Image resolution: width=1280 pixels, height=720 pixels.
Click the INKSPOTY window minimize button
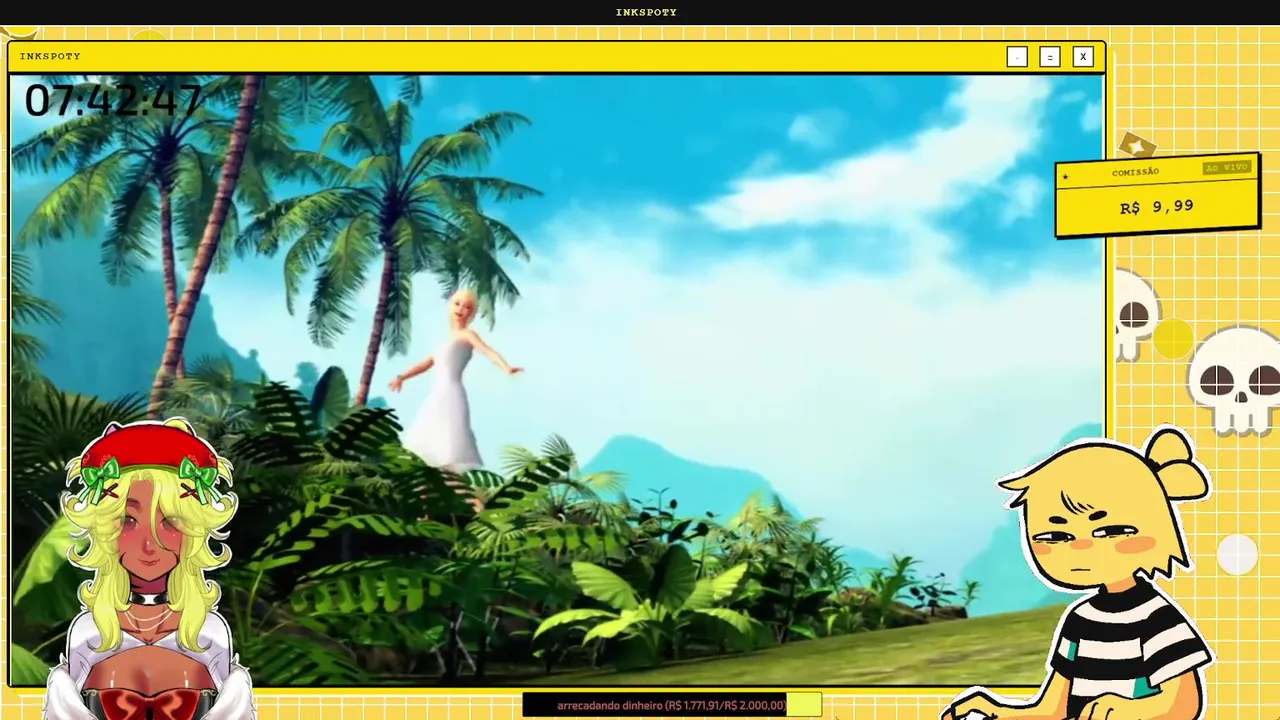(x=1017, y=57)
